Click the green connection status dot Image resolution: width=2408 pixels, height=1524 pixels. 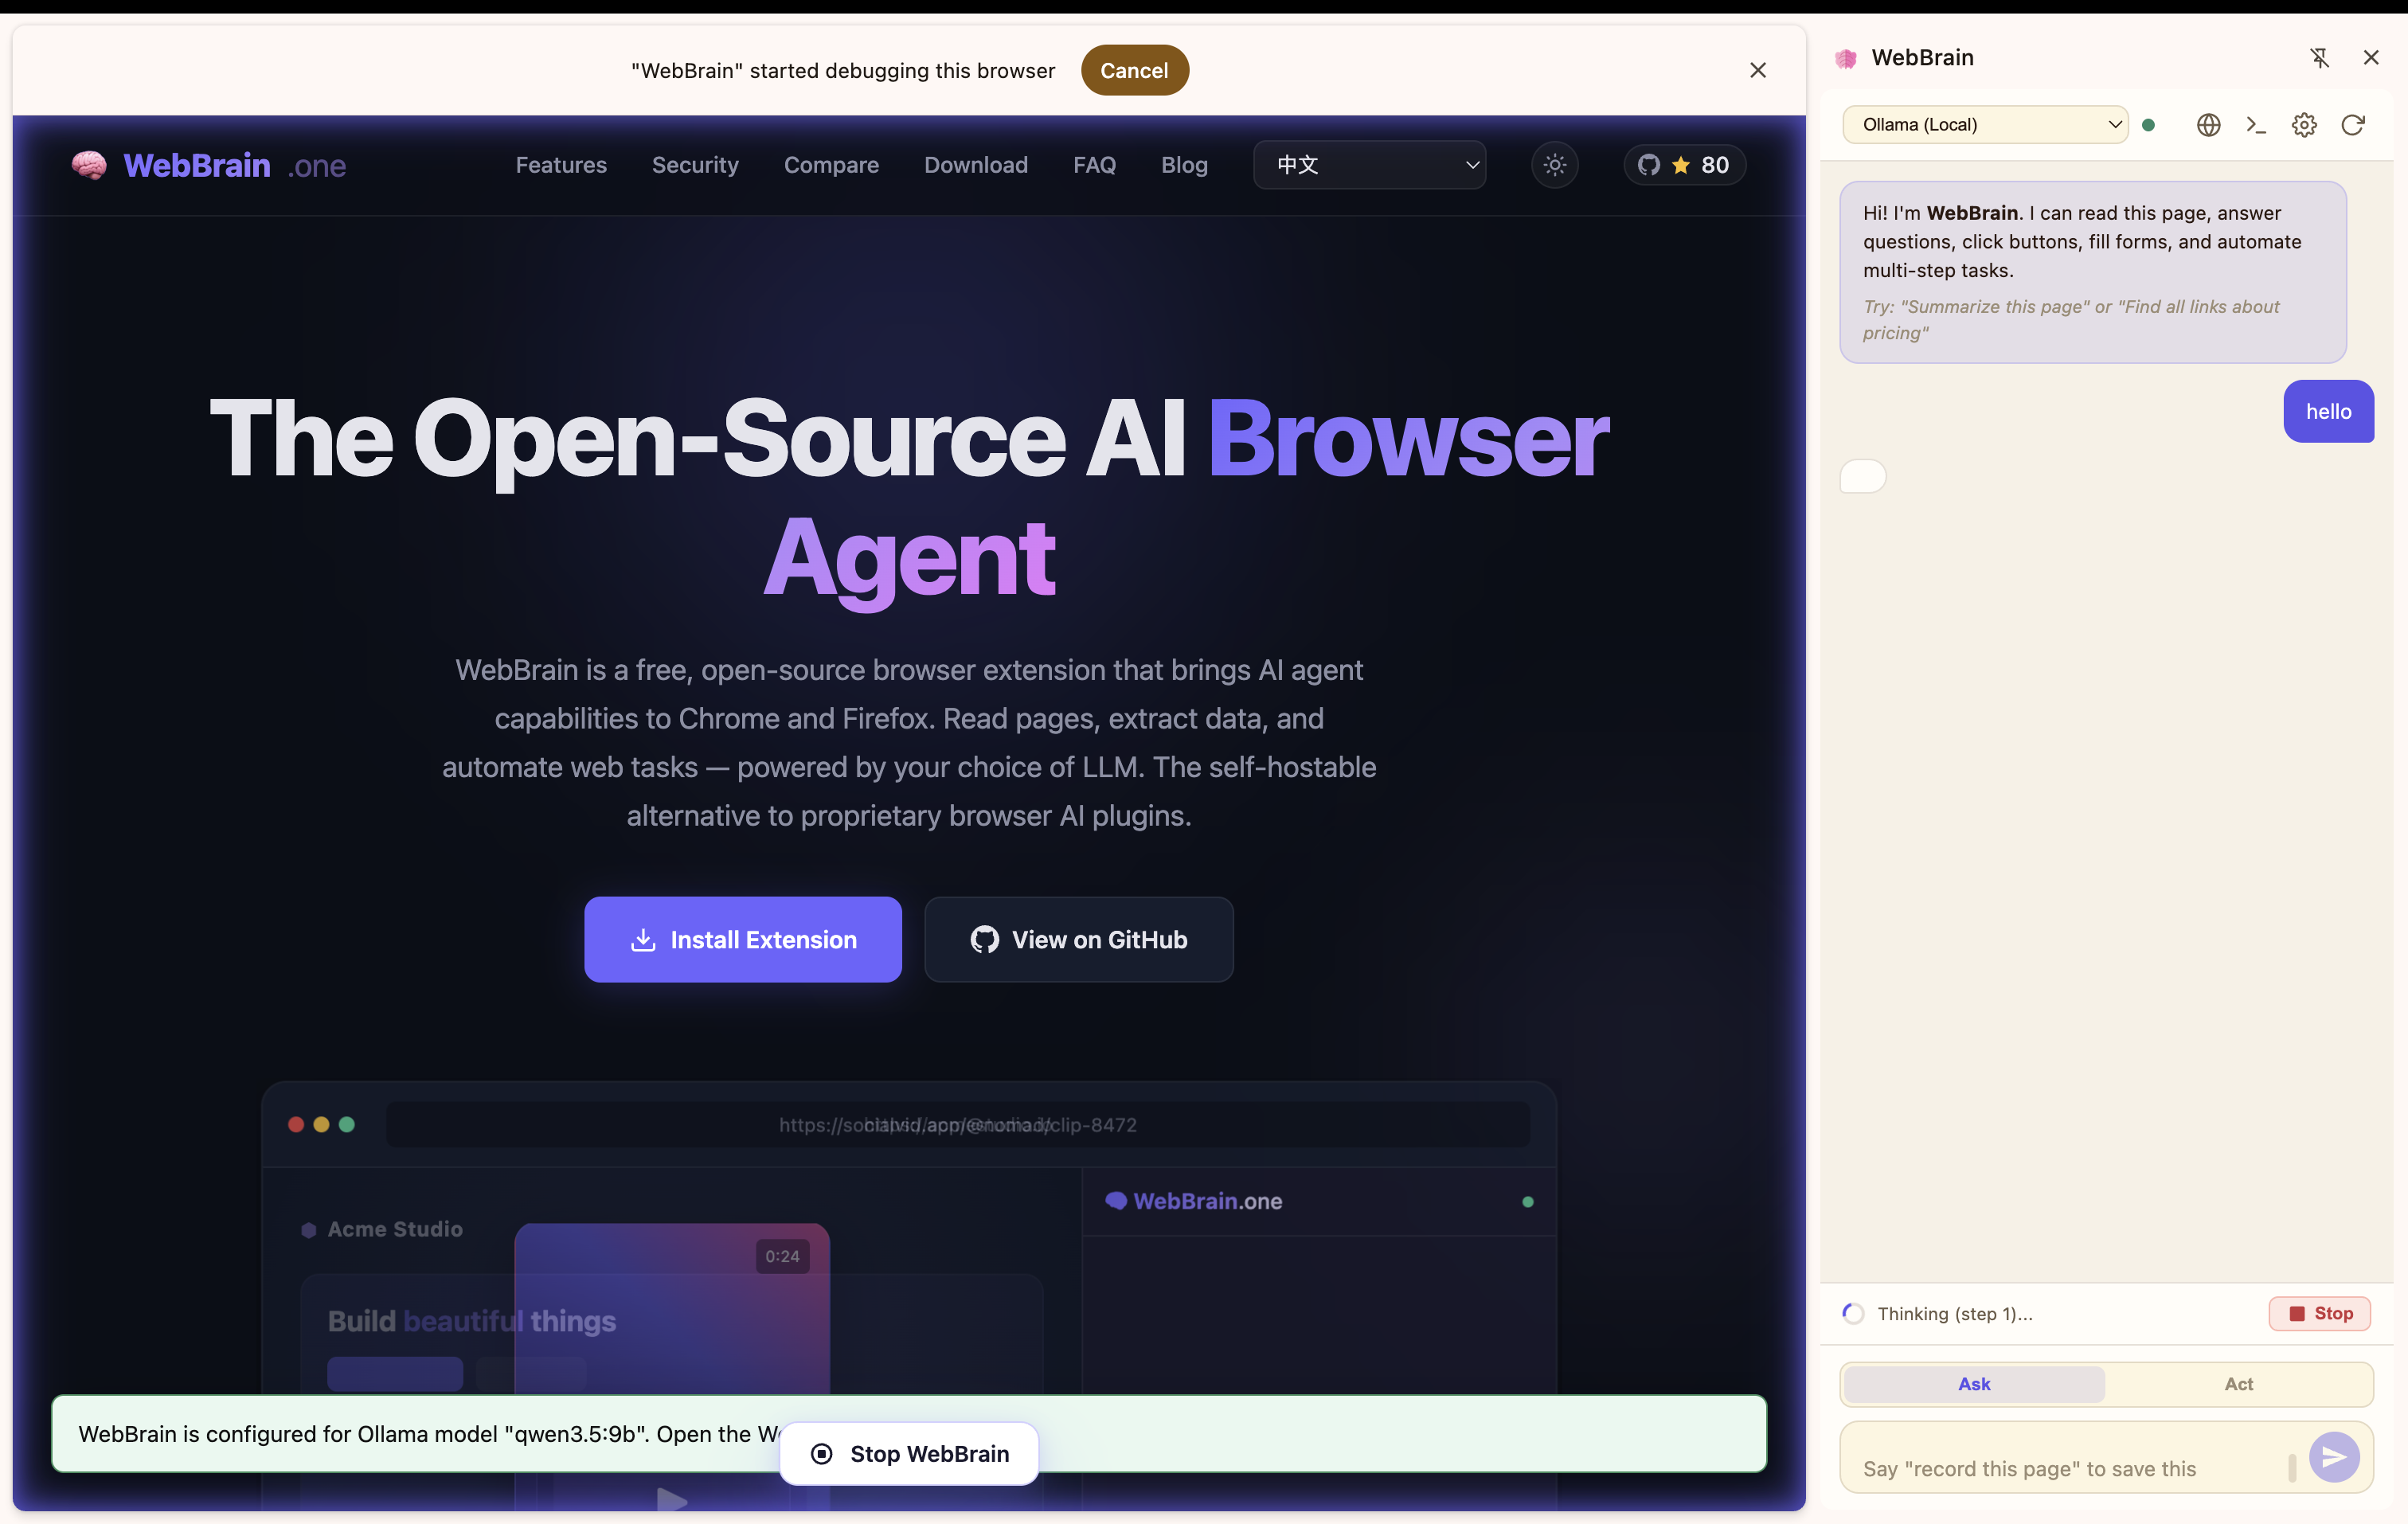click(2148, 125)
